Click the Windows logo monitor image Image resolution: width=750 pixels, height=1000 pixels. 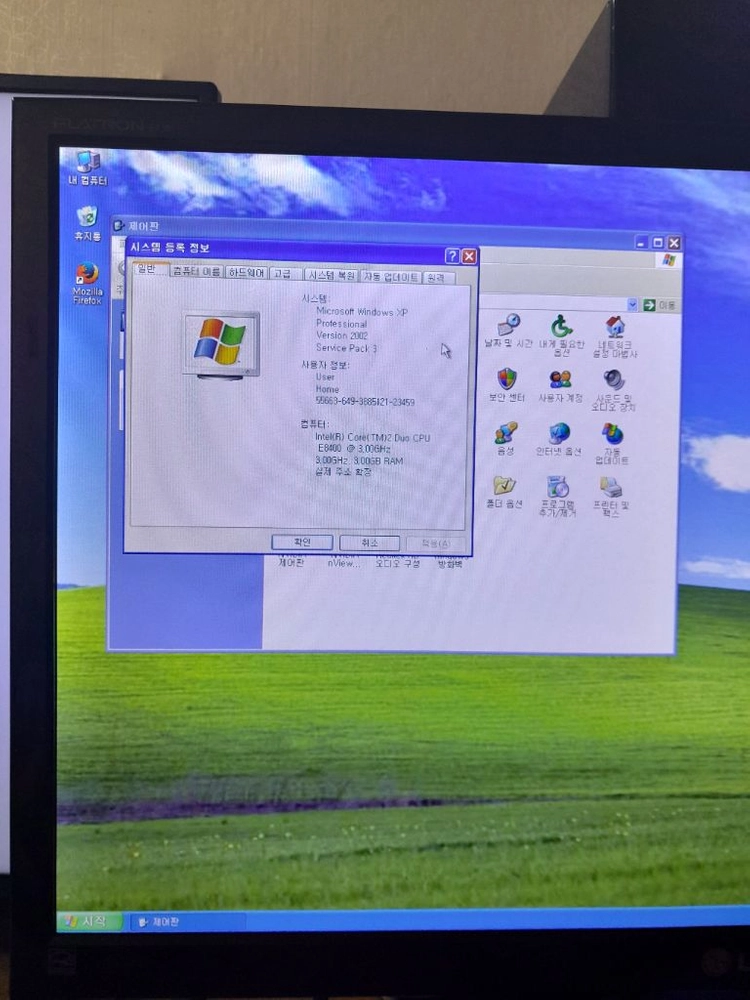pos(221,344)
